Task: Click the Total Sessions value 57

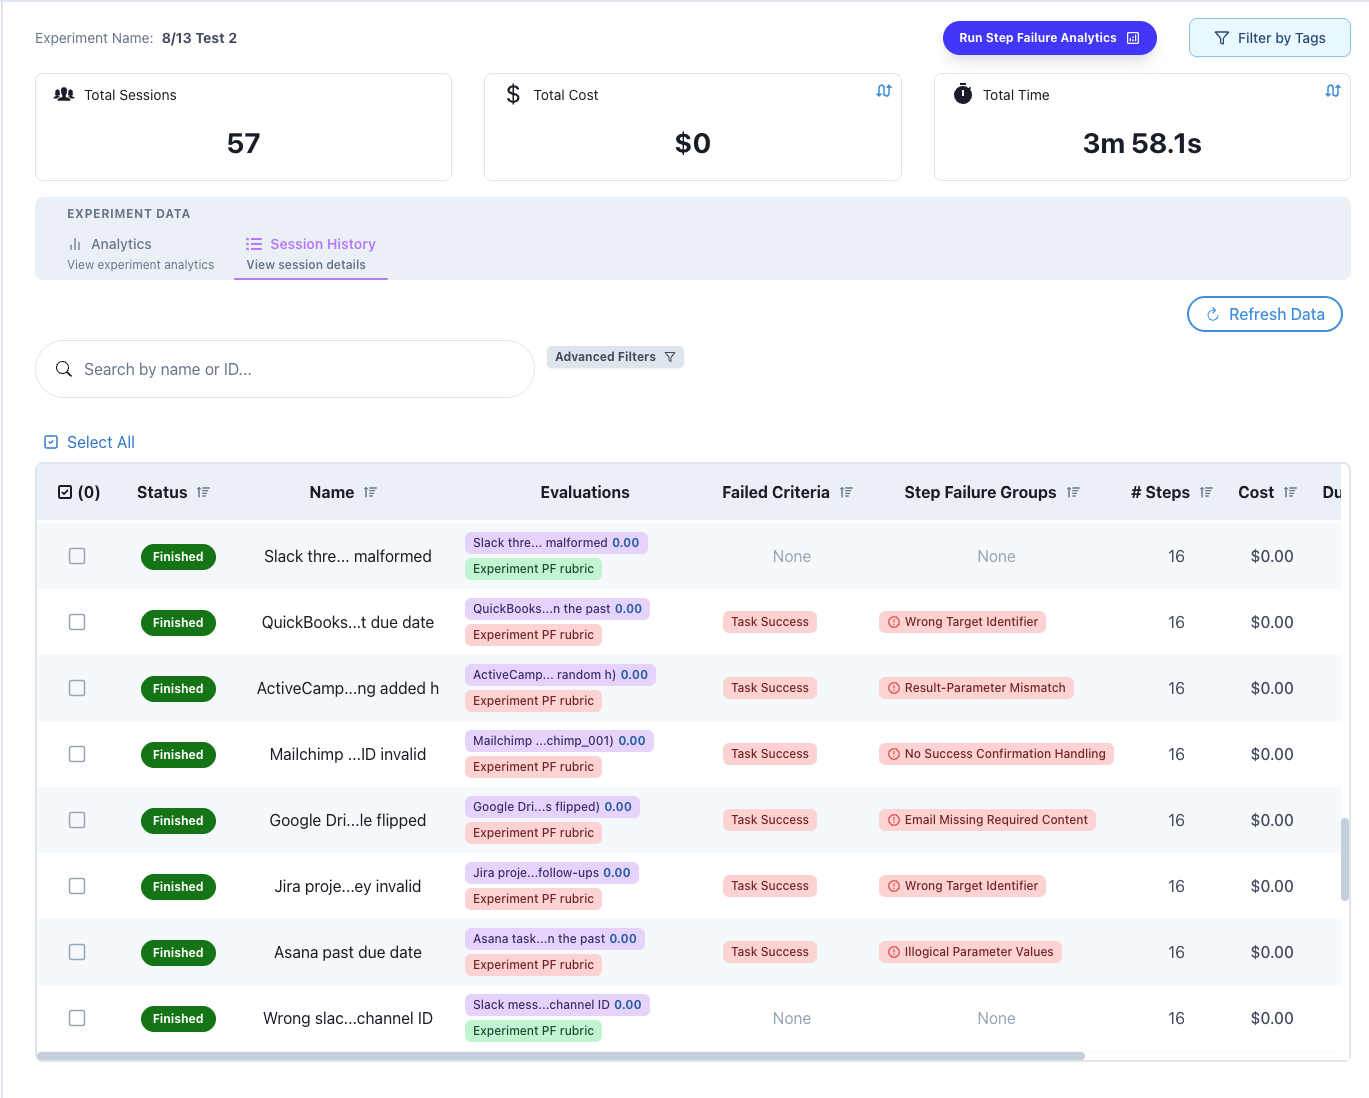Action: click(x=243, y=143)
